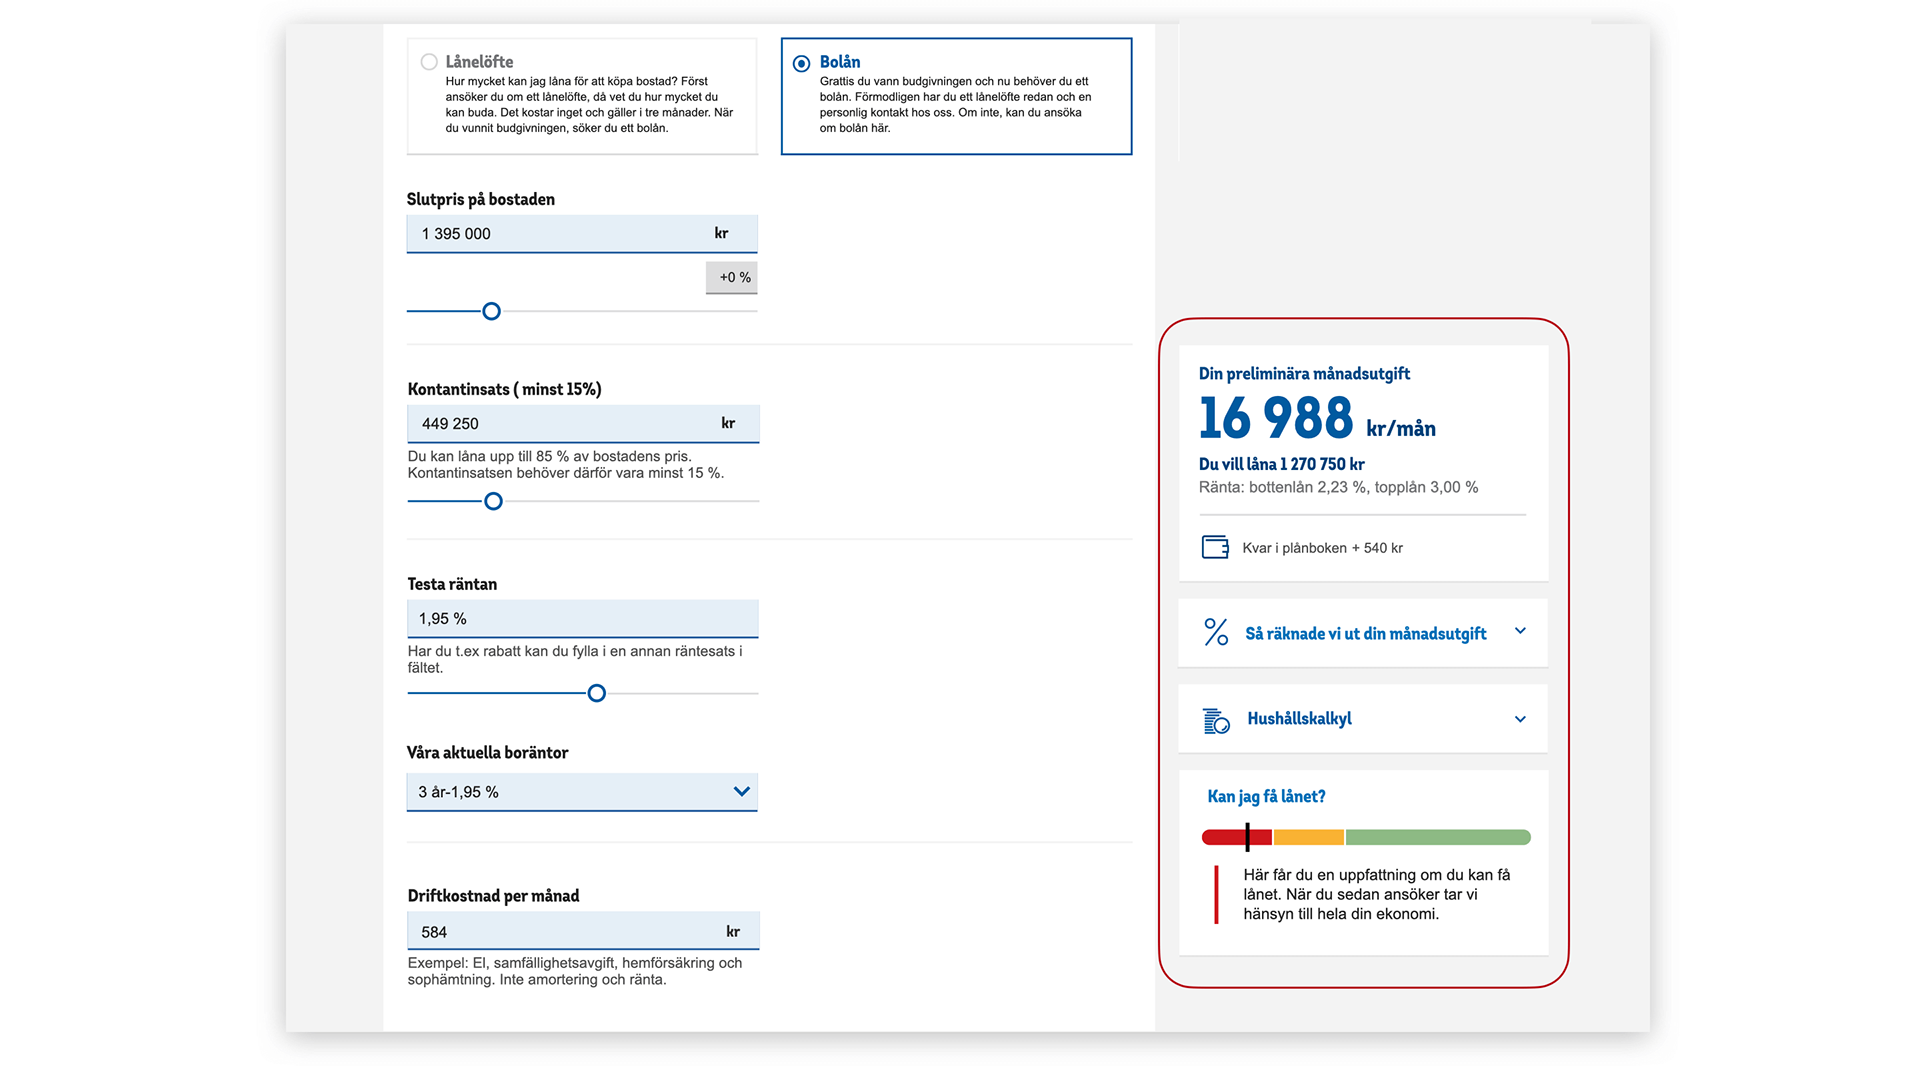The height and width of the screenshot is (1072, 1920).
Task: Click the Kvar i plånboken + 540 kr text
Action: coord(1322,548)
